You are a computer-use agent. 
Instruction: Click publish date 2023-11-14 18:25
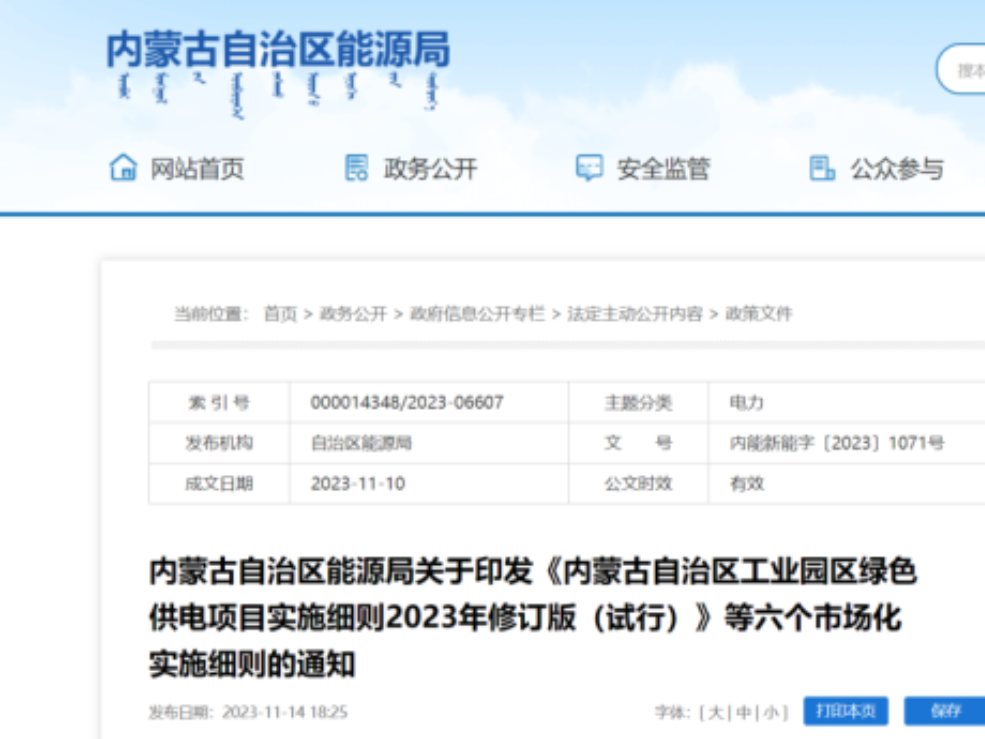(x=285, y=712)
